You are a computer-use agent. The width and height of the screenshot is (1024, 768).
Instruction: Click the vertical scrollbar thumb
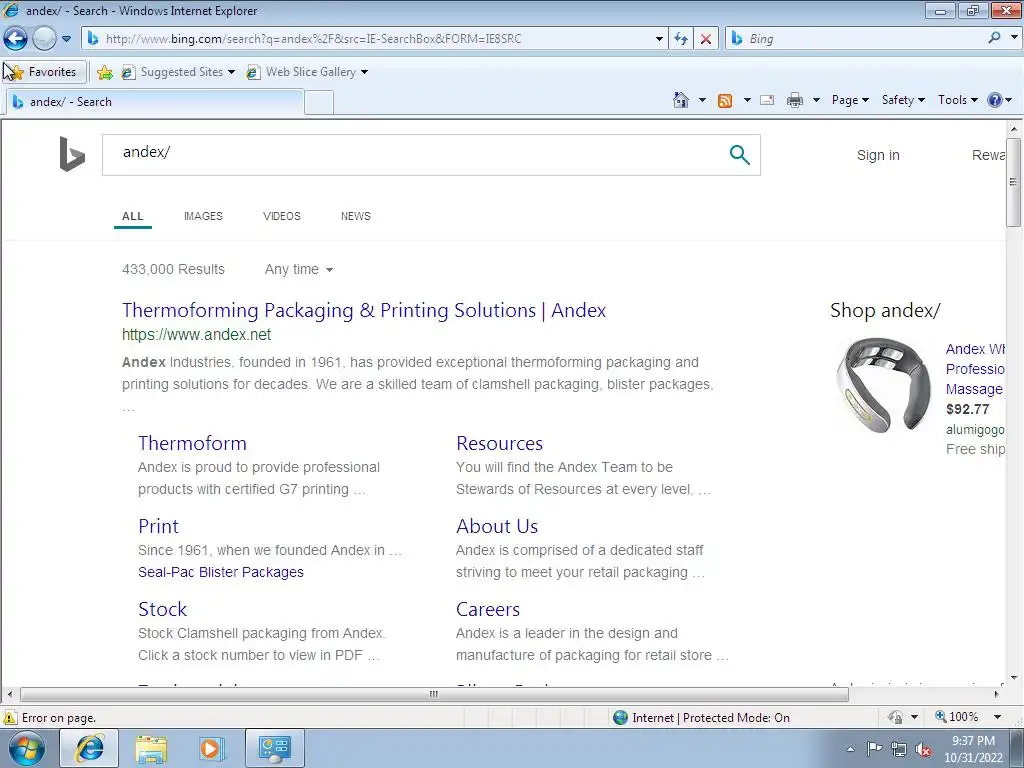1014,182
